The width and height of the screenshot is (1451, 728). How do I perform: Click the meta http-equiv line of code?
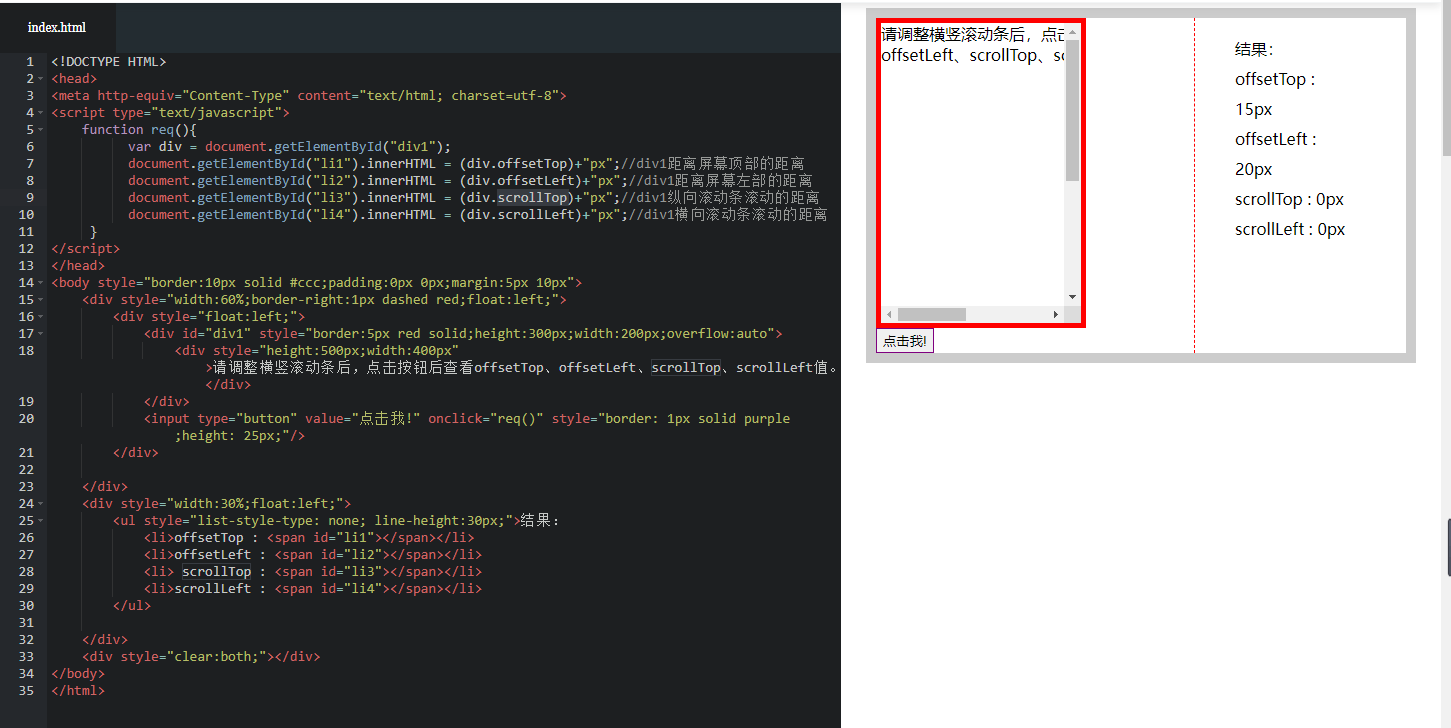tap(309, 96)
